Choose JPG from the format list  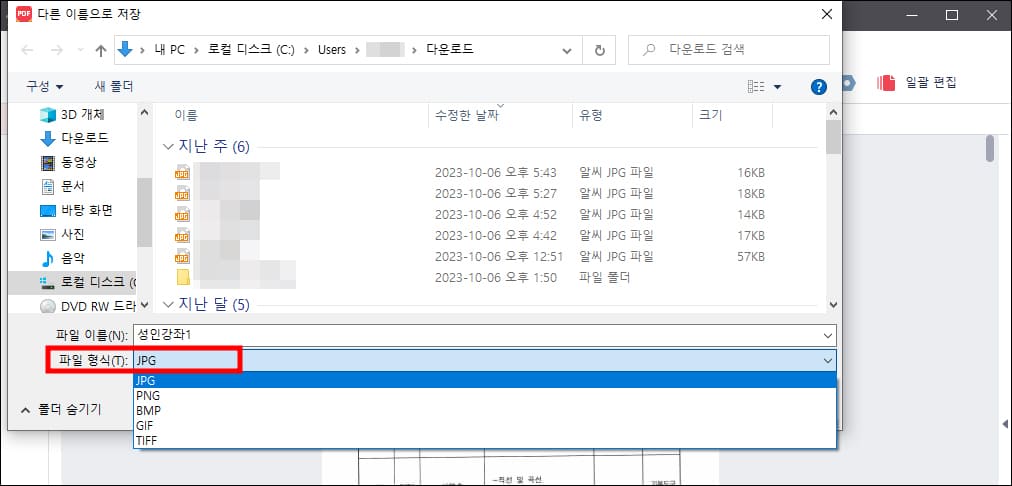485,381
